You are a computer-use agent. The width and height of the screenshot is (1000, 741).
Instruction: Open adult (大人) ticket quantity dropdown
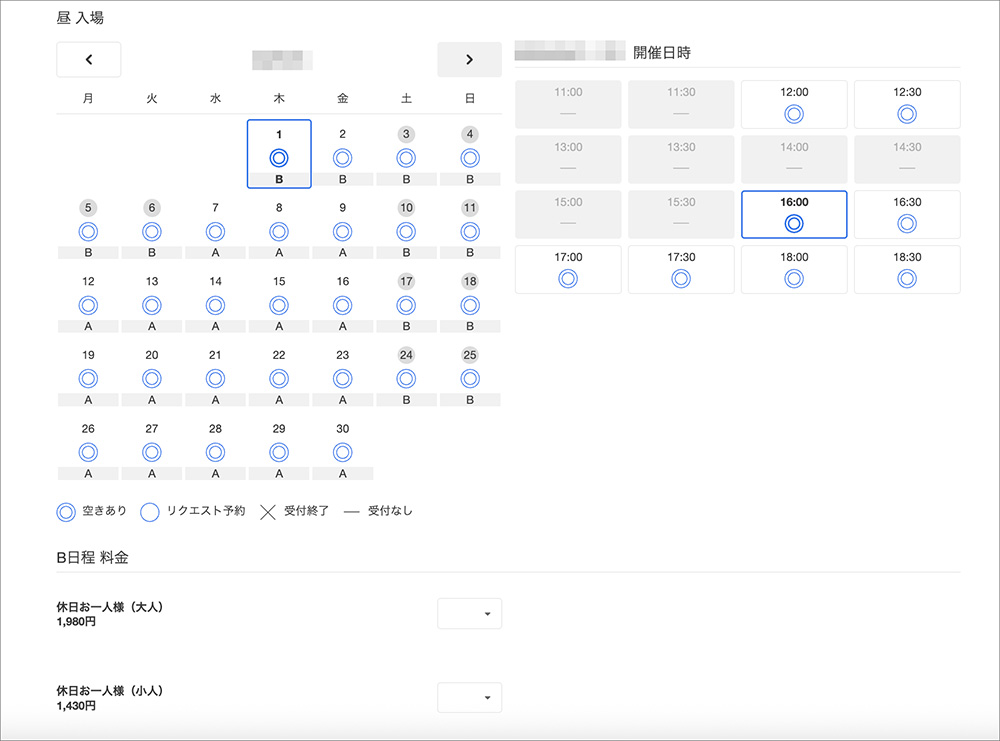coord(470,614)
